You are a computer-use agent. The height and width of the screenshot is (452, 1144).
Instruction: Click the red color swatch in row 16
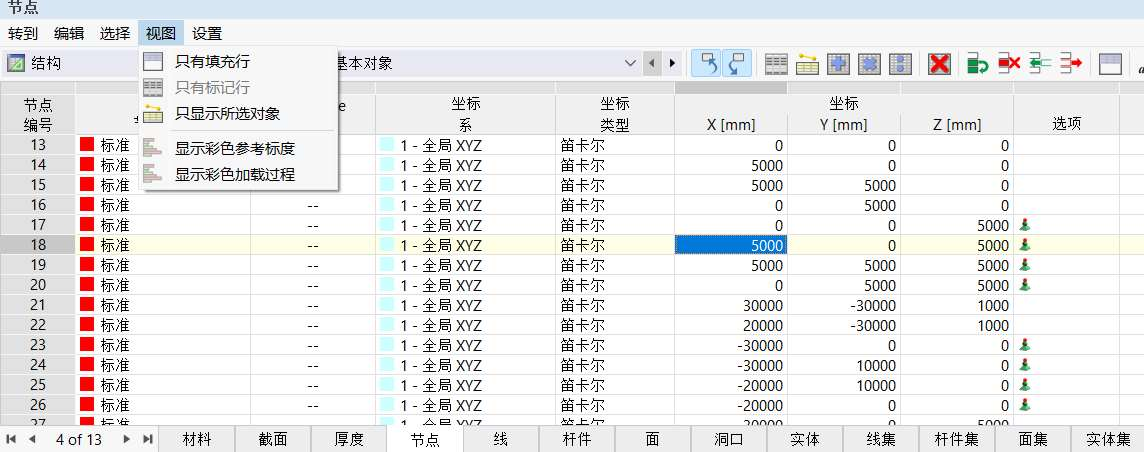(x=87, y=205)
